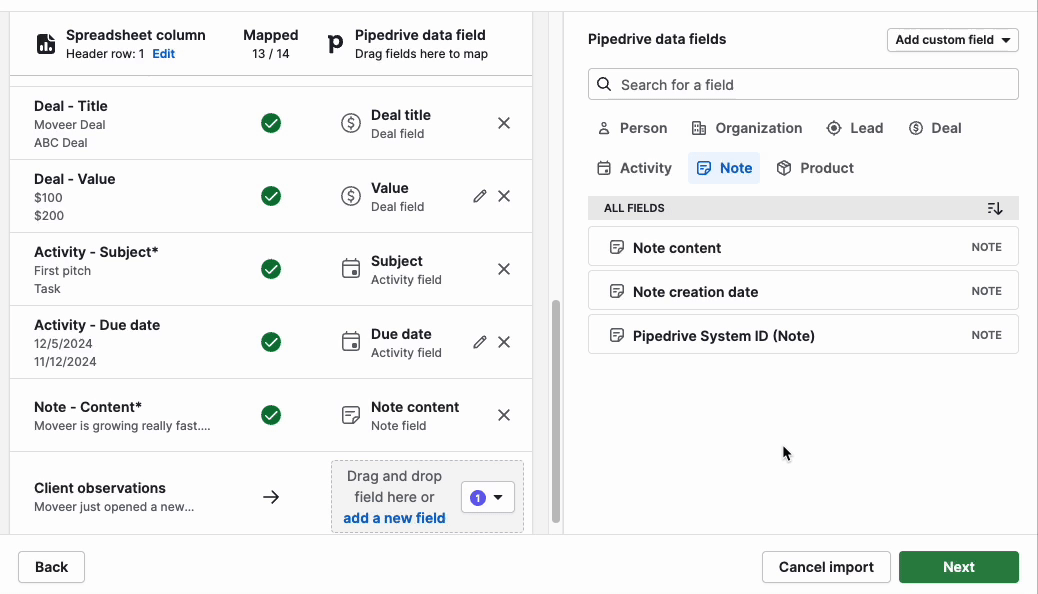Cancel the import

point(826,567)
